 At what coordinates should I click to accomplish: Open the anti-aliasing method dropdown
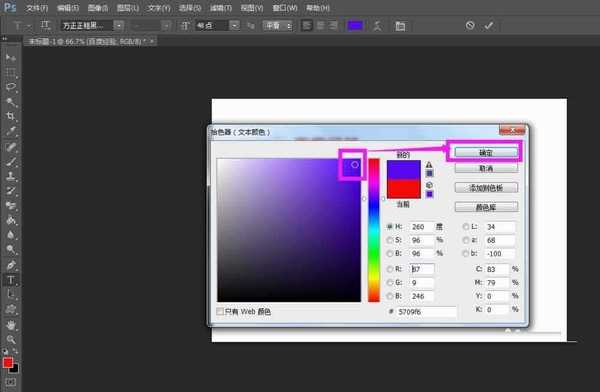(x=277, y=26)
